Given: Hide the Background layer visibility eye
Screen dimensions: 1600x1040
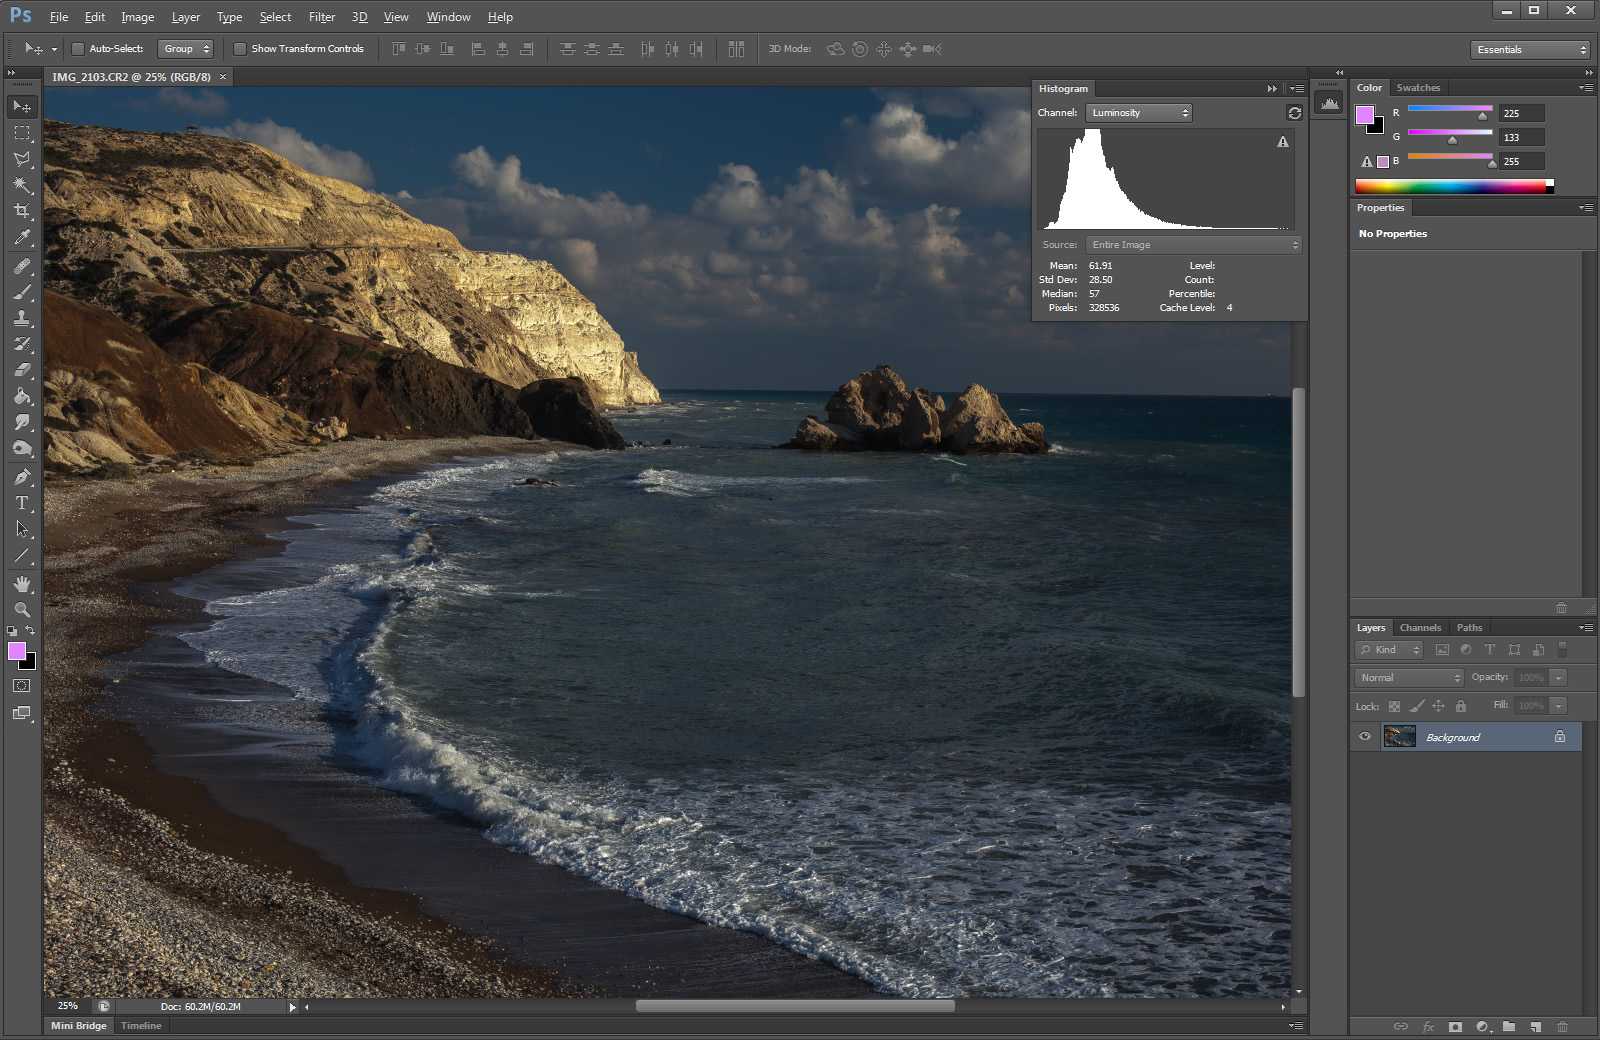Looking at the screenshot, I should [1365, 737].
